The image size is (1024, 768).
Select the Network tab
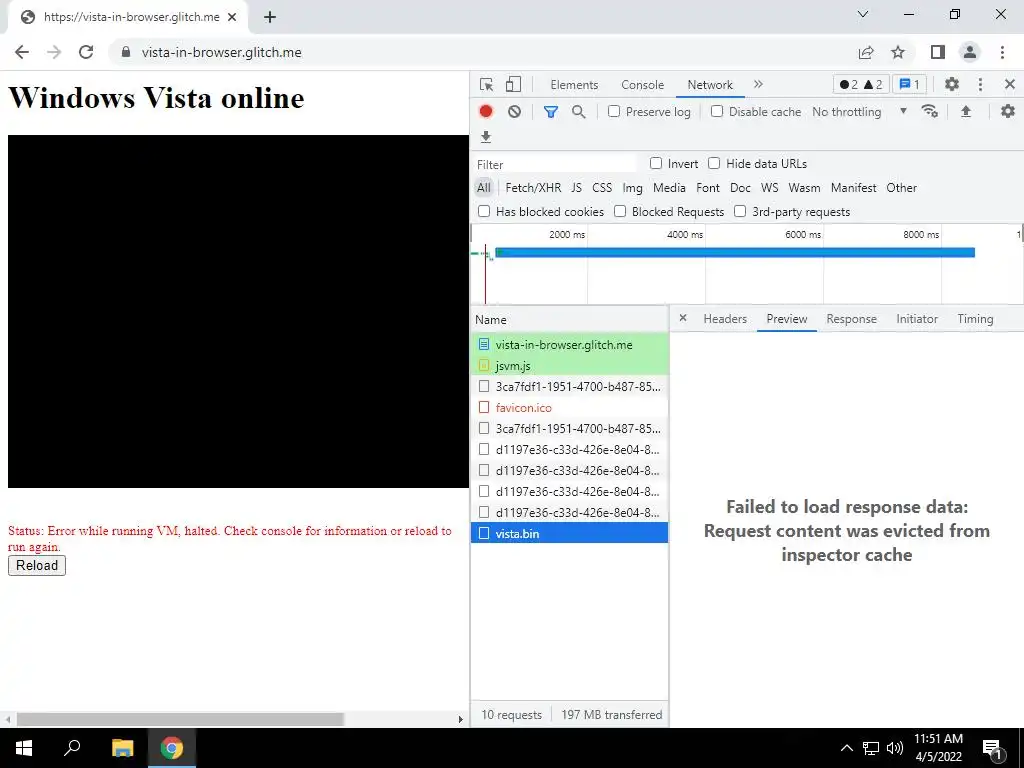(x=710, y=85)
